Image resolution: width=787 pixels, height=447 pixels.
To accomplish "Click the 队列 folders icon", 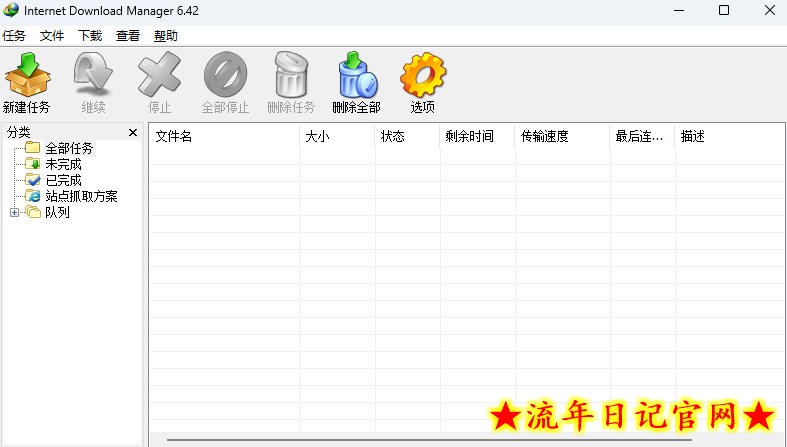I will pos(33,212).
